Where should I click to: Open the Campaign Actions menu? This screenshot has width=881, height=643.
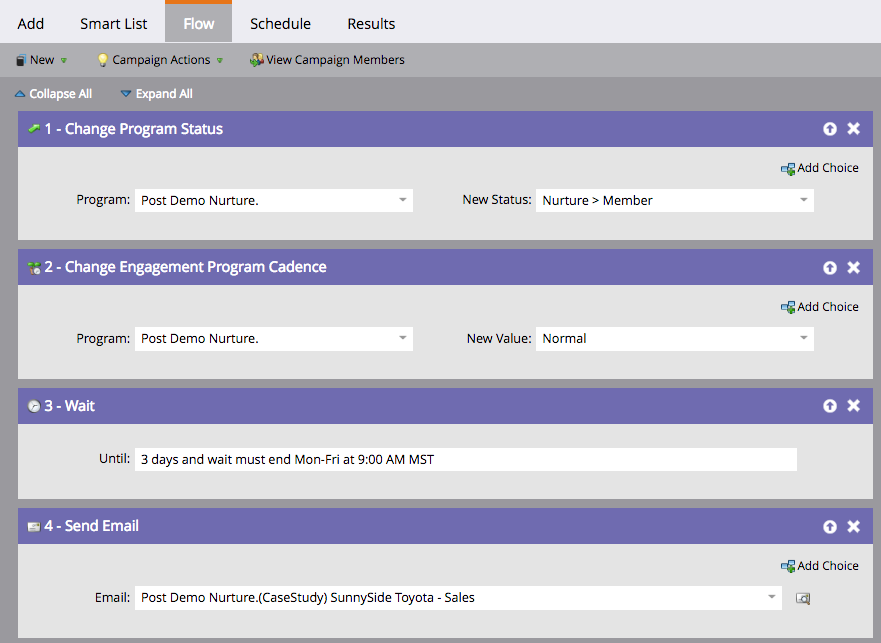click(x=160, y=60)
